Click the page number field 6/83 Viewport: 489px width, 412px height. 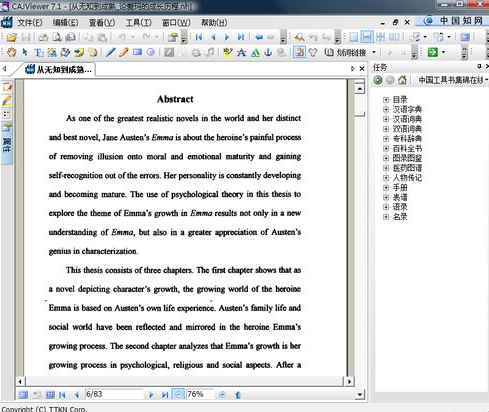[x=114, y=395]
